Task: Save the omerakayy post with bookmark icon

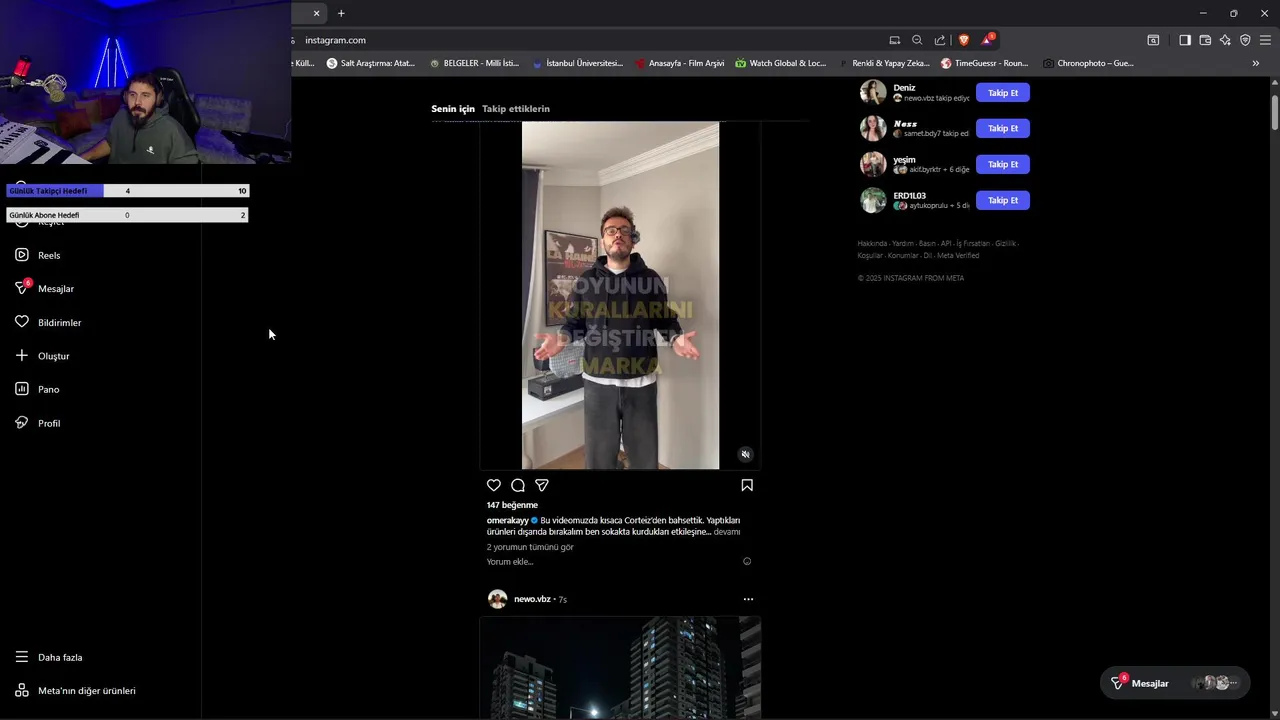Action: click(x=747, y=485)
